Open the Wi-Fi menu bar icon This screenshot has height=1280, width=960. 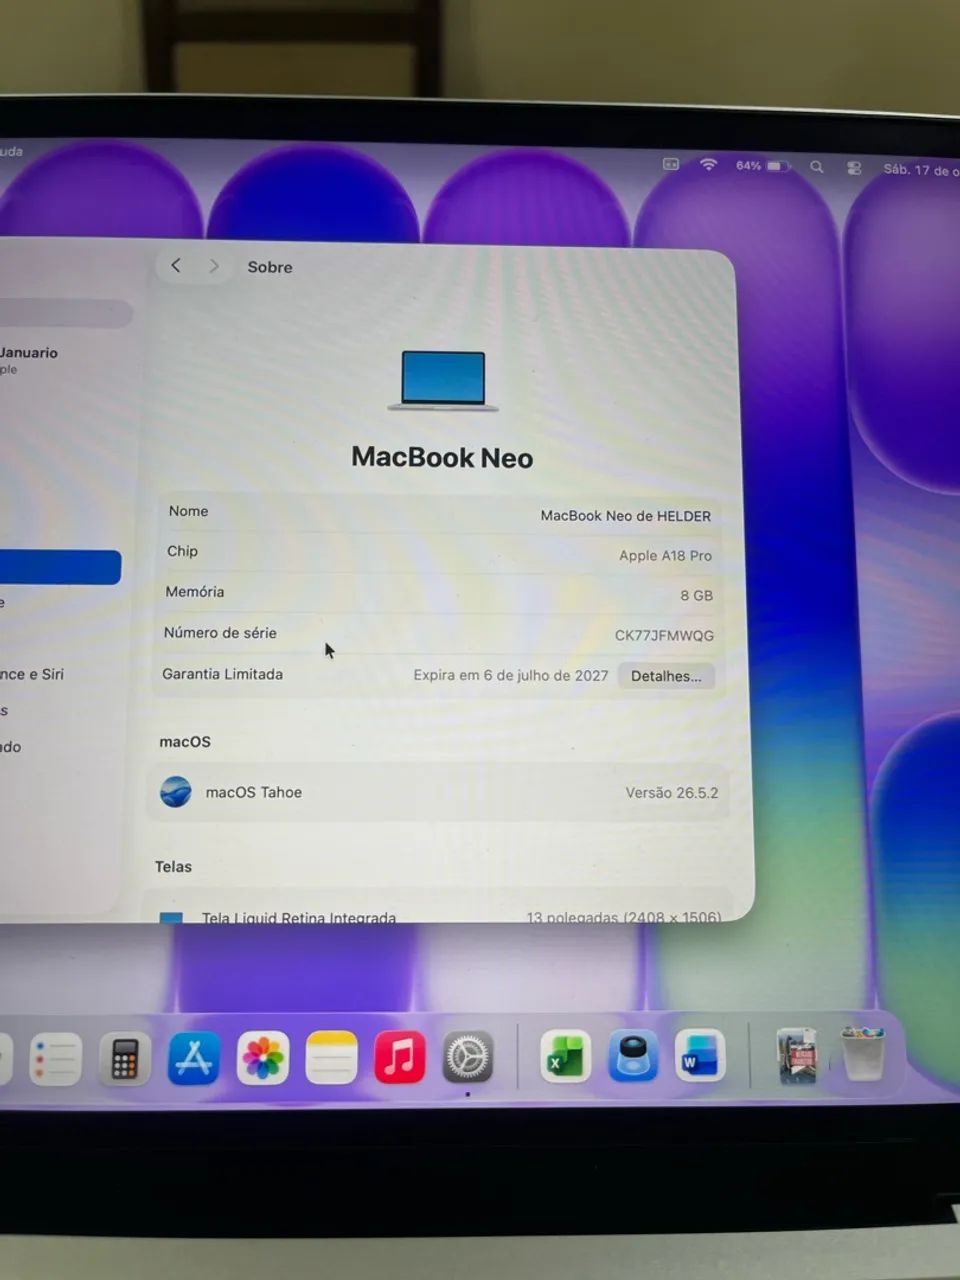coord(709,165)
